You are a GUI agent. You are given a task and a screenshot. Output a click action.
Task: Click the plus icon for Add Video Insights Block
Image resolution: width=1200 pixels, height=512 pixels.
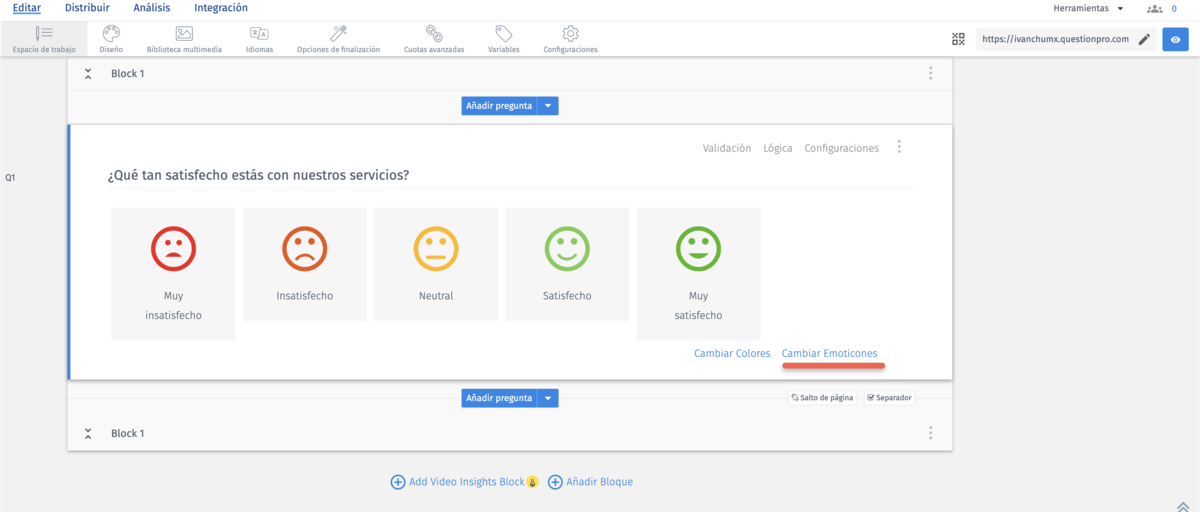pyautogui.click(x=398, y=482)
